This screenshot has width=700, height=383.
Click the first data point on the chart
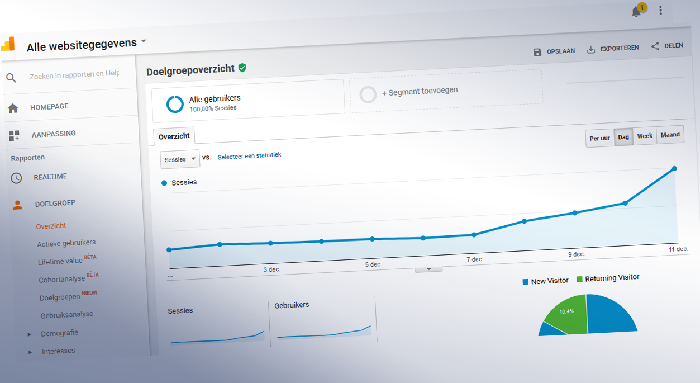[169, 250]
